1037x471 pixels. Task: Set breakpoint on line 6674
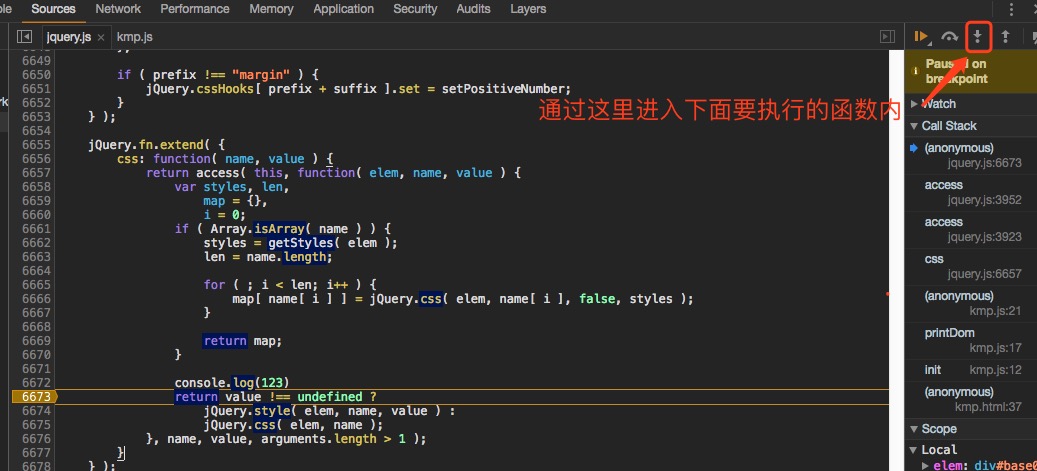click(x=36, y=411)
